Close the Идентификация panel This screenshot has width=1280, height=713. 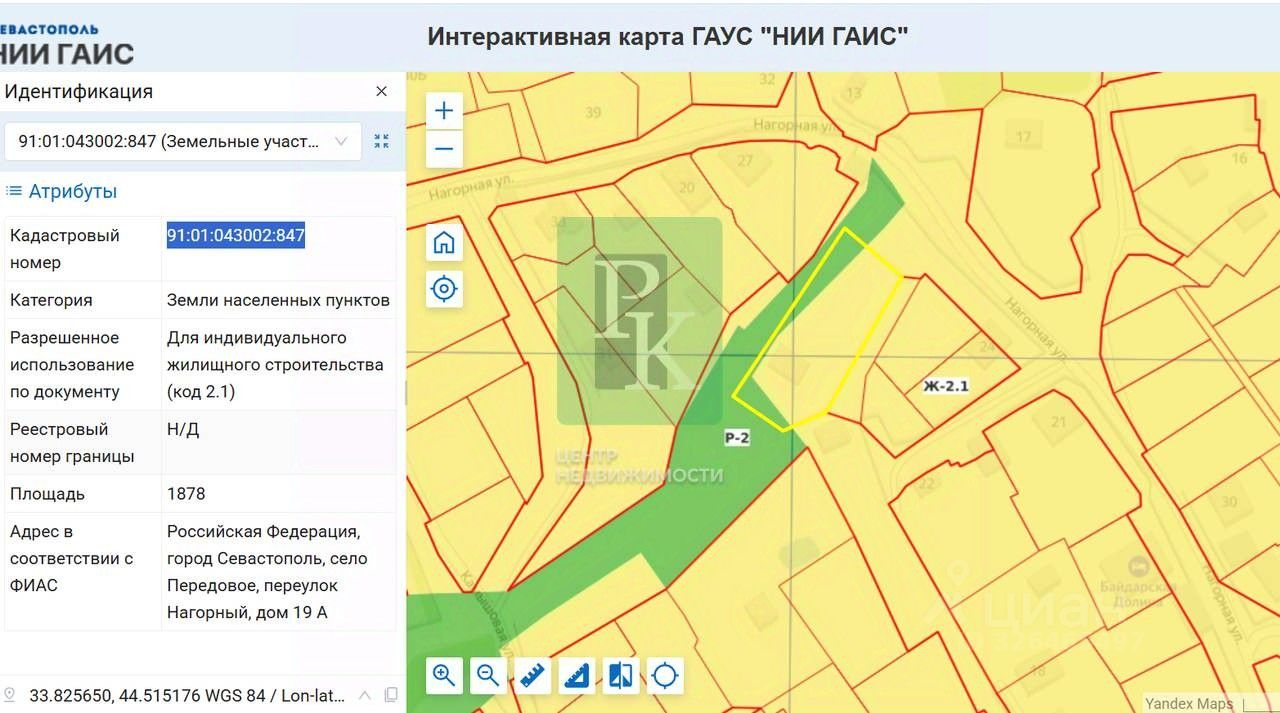381,91
